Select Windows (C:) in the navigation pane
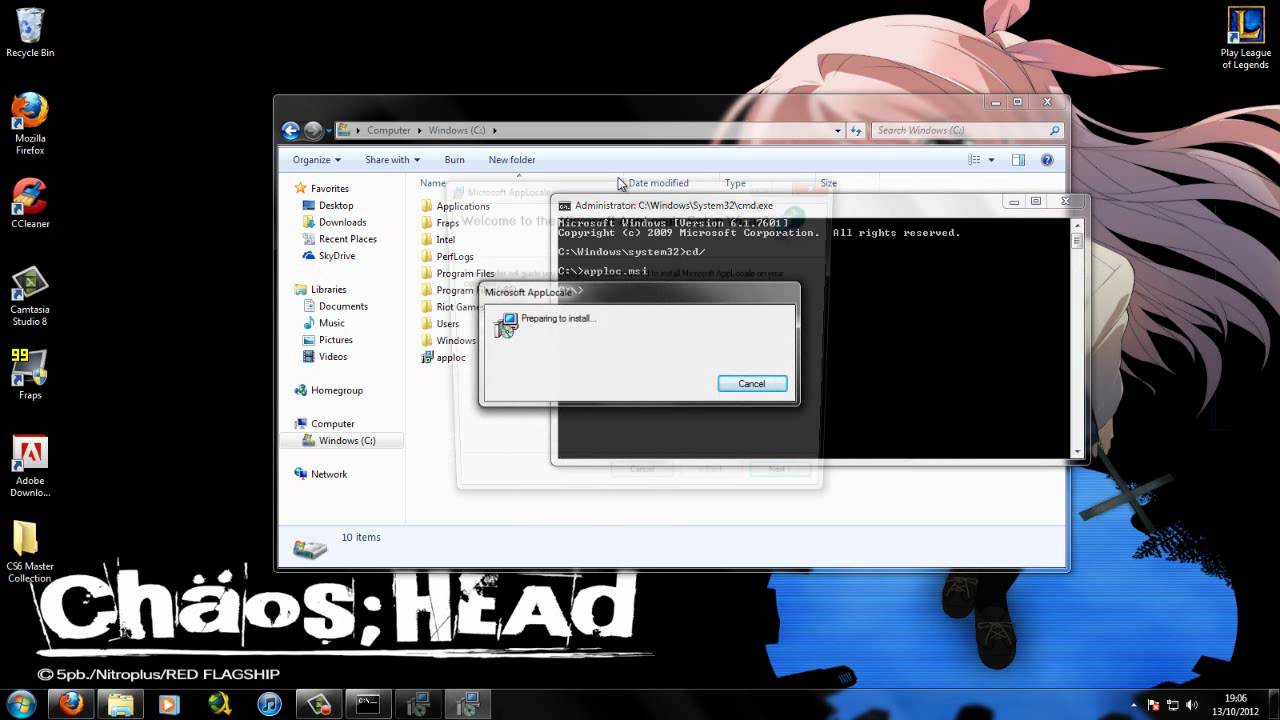1280x720 pixels. click(346, 441)
